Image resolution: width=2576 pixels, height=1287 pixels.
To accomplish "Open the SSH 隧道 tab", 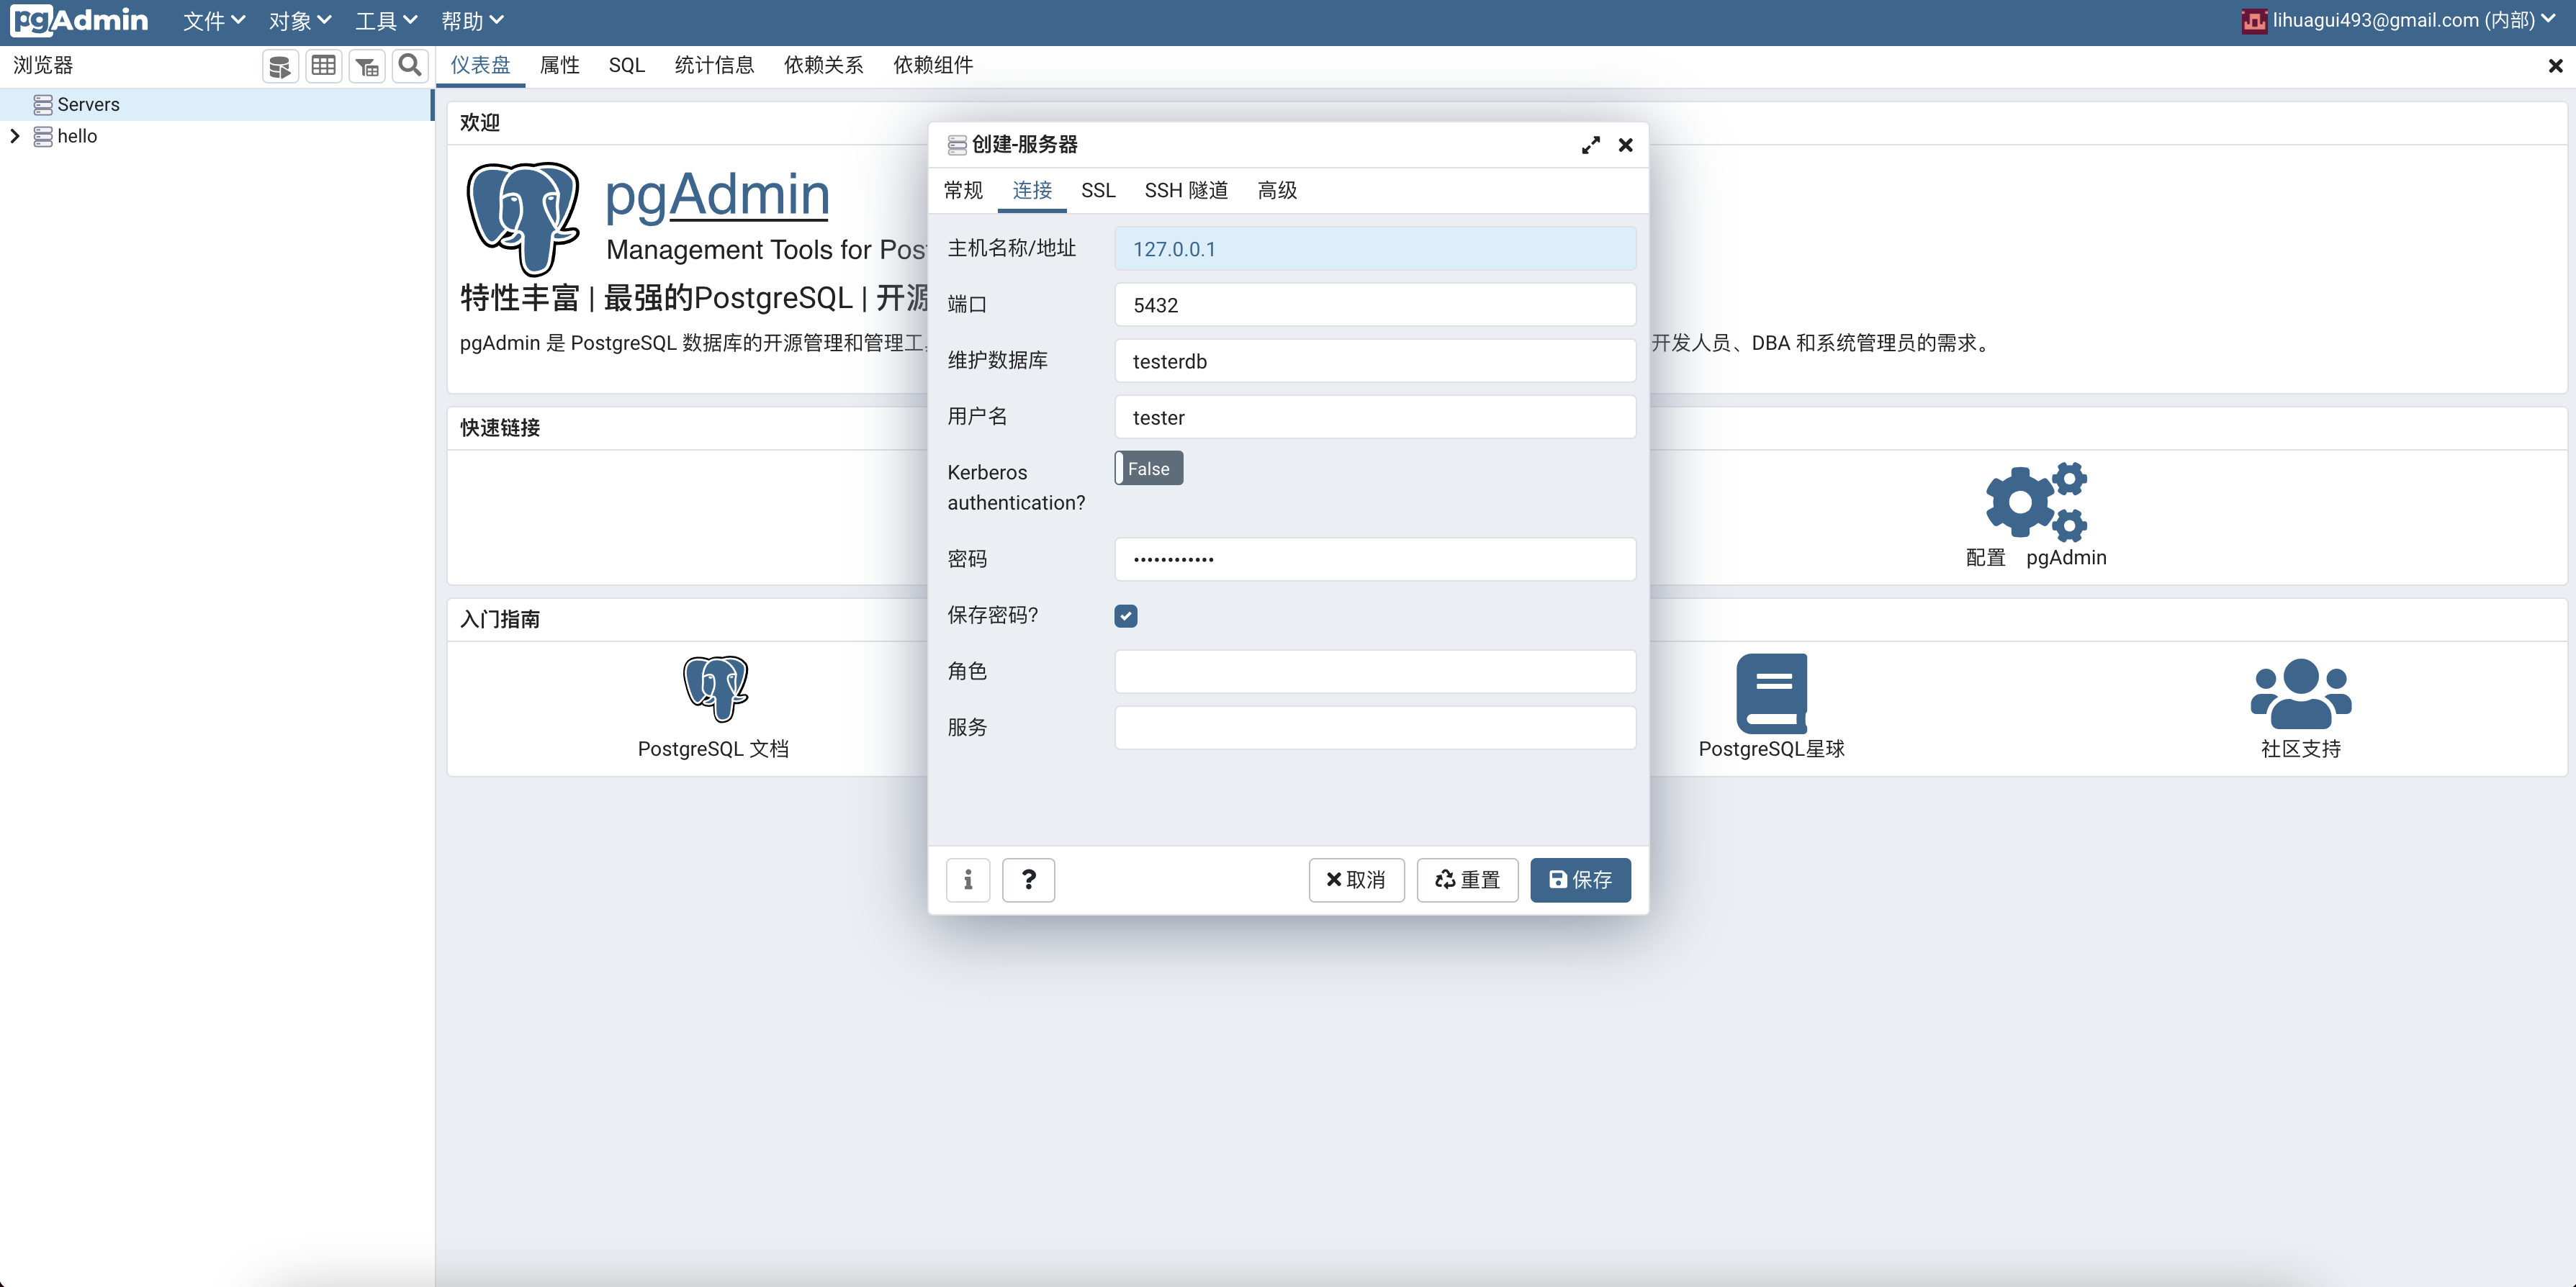I will point(1186,190).
